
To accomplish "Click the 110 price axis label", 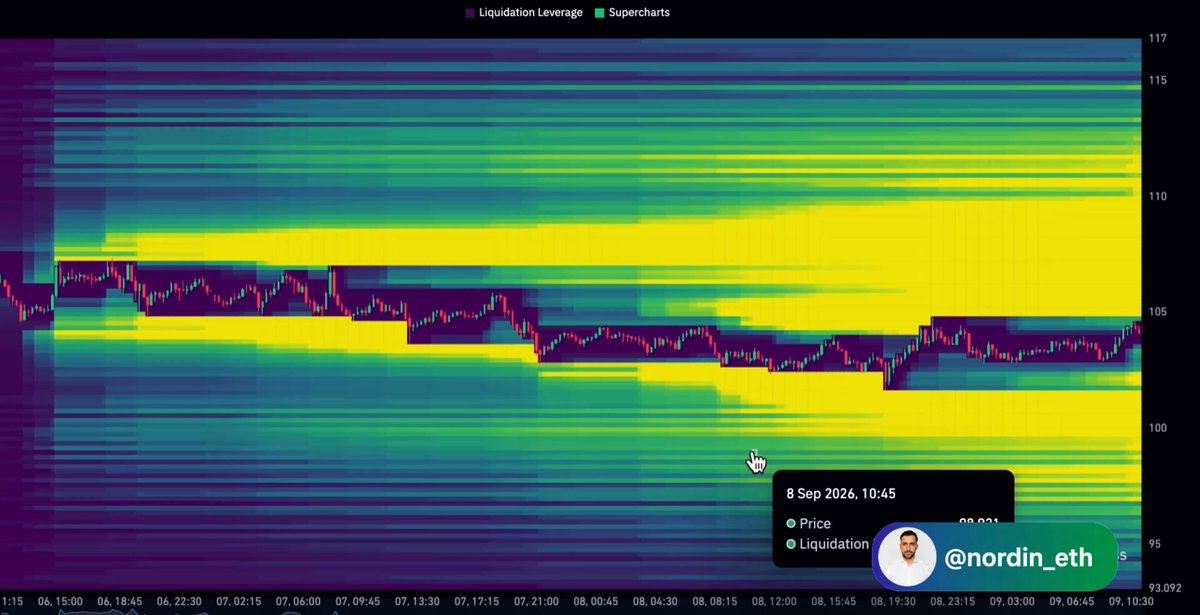I will (x=1157, y=197).
